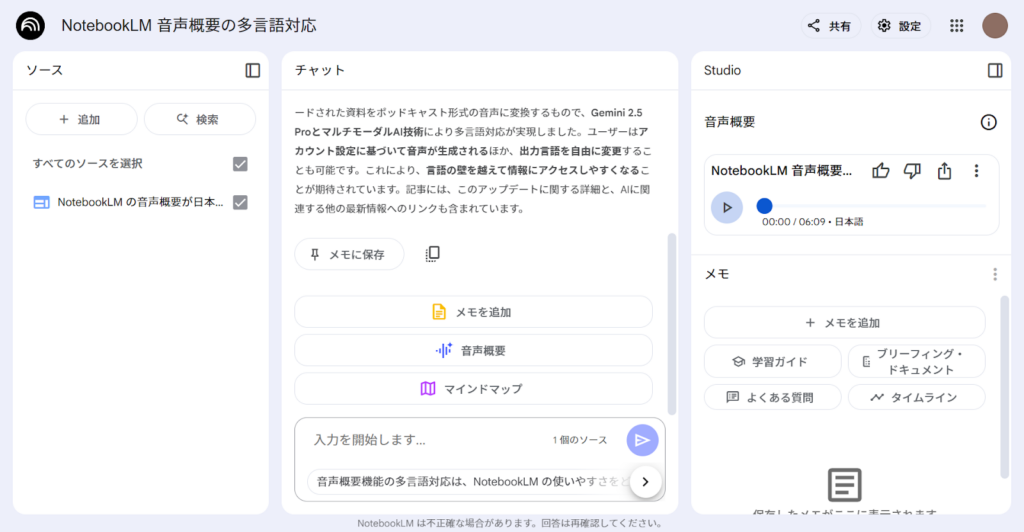Open the Google apps grid
1024x532 pixels.
[957, 25]
